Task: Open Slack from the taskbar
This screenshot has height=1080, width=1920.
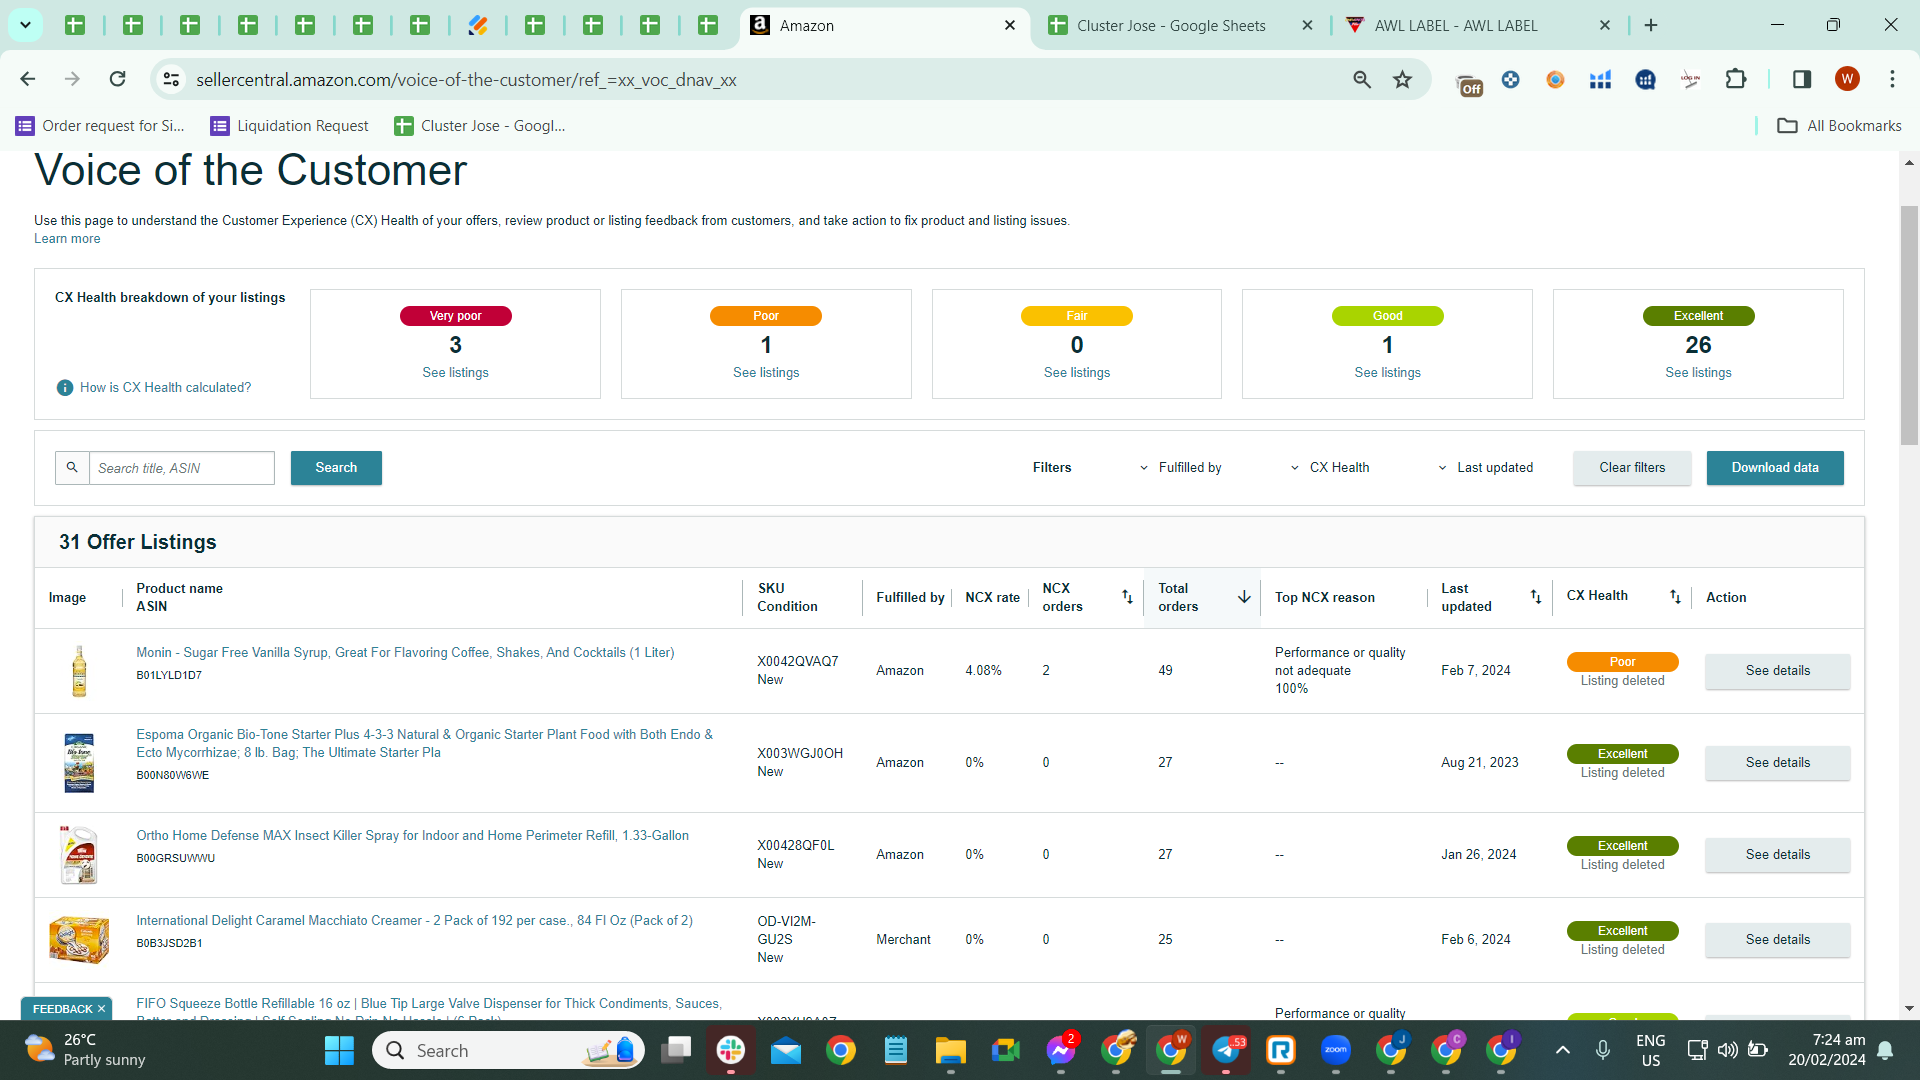Action: click(x=731, y=1050)
